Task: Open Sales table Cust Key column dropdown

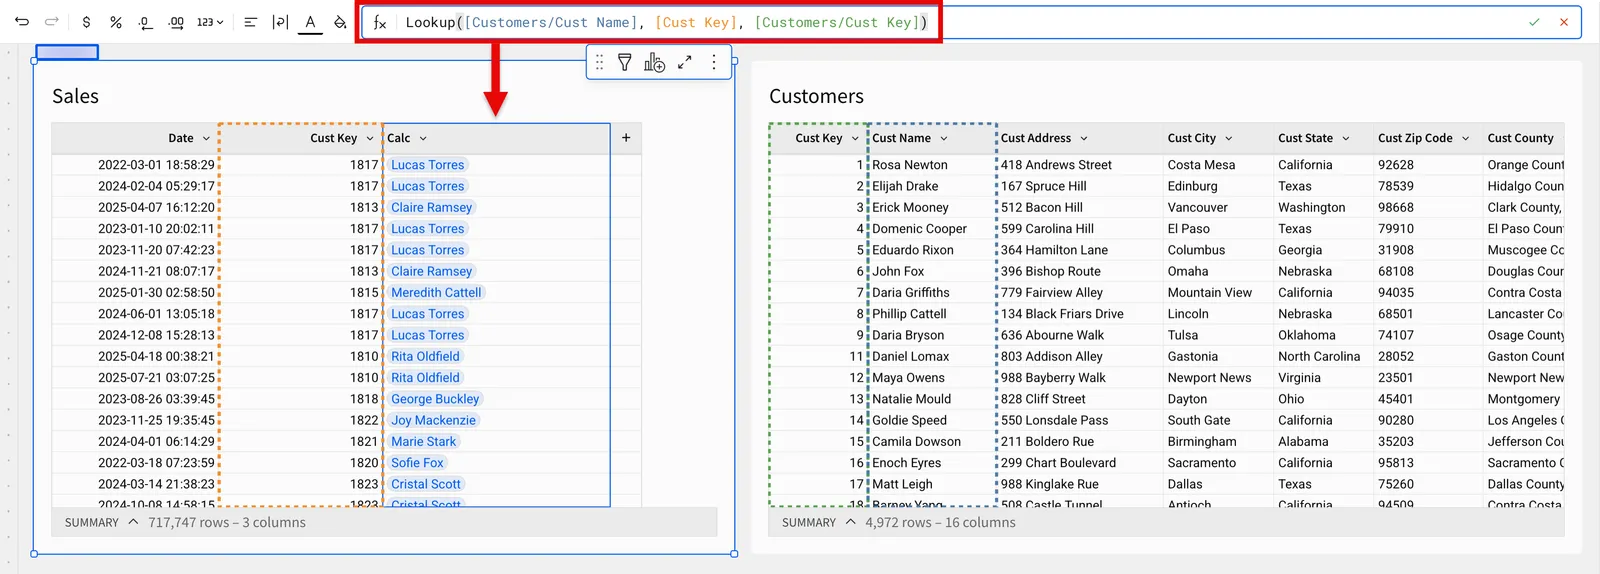Action: pyautogui.click(x=369, y=138)
